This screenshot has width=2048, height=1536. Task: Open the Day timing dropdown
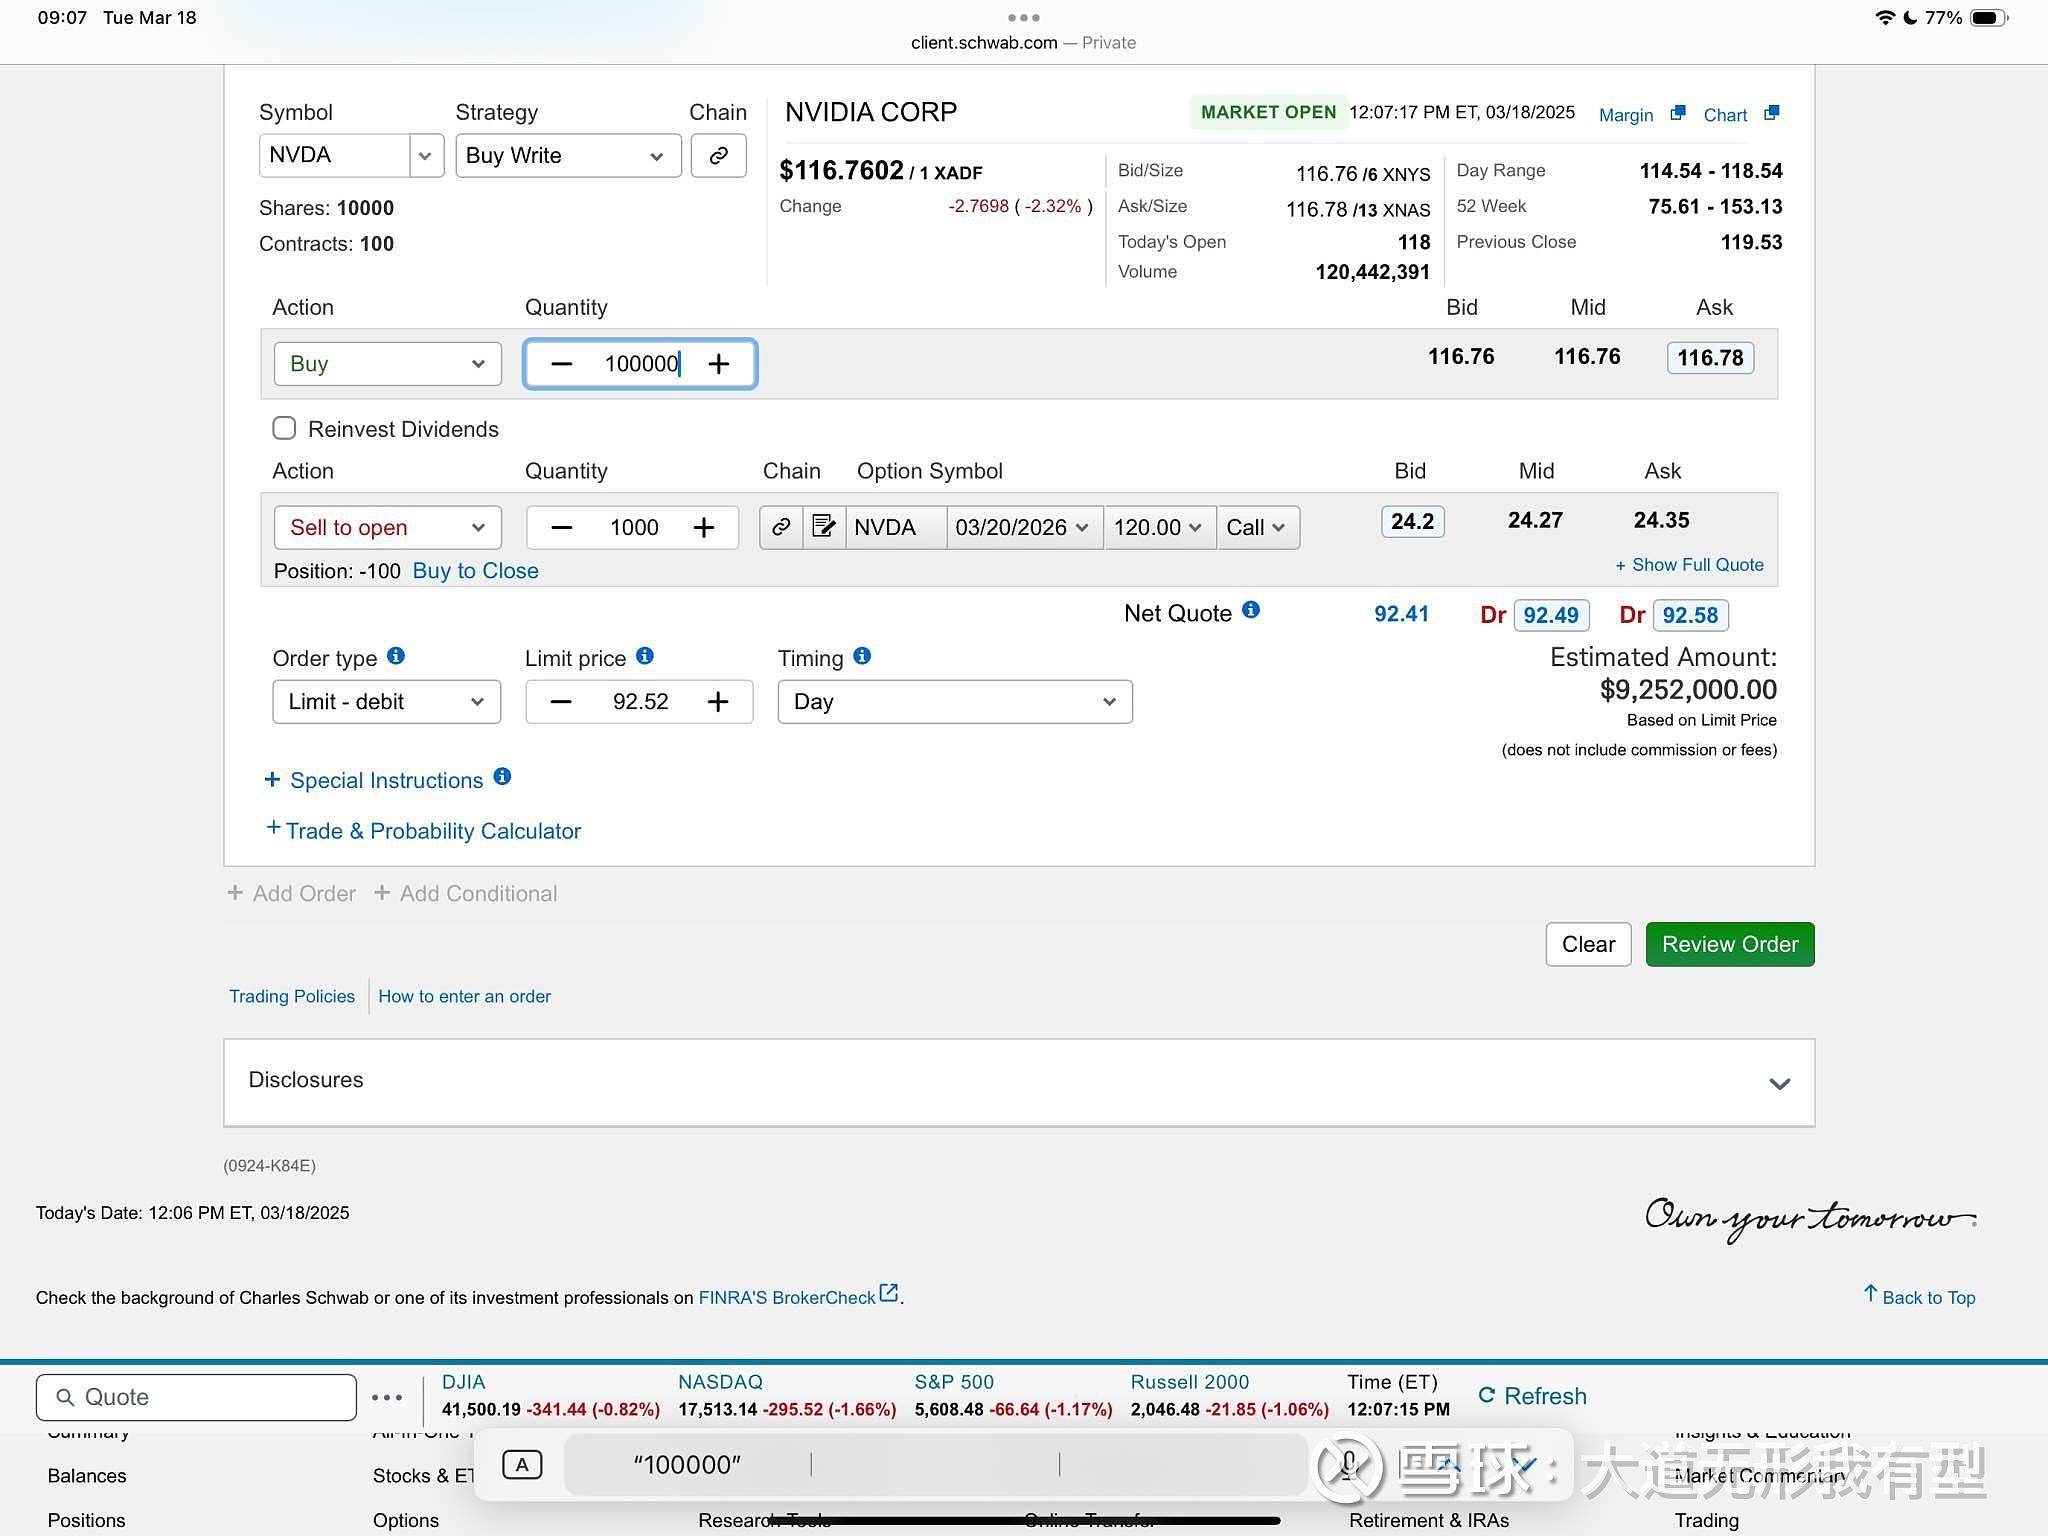(x=955, y=702)
